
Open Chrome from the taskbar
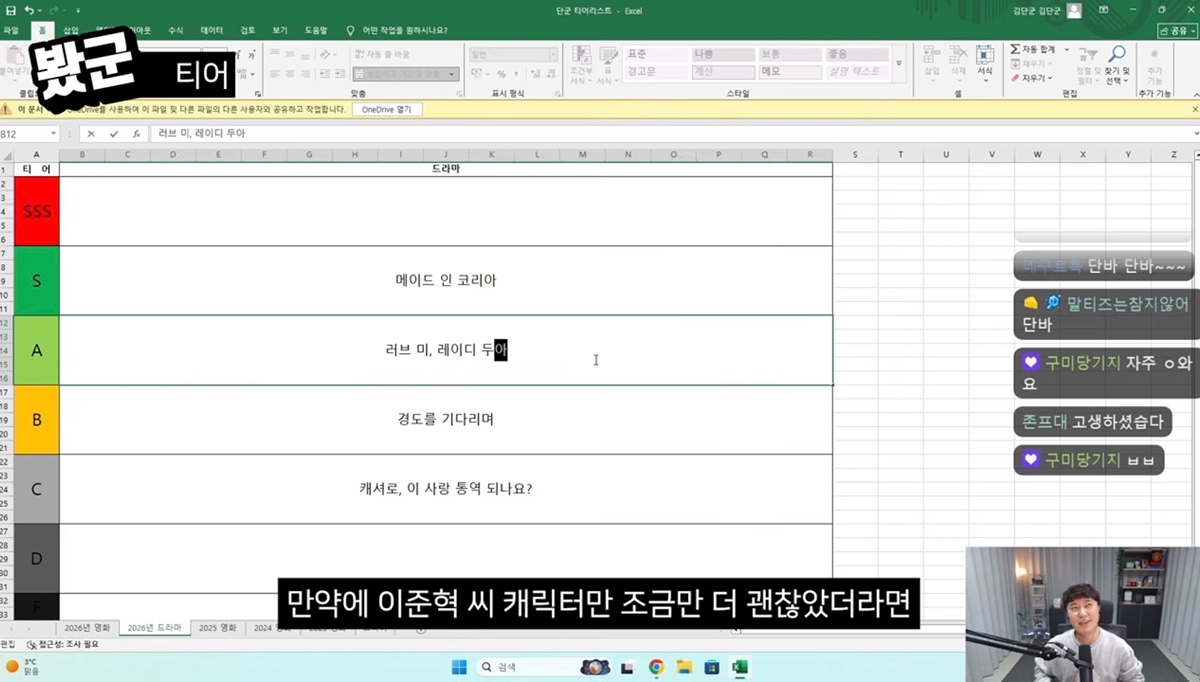click(656, 667)
